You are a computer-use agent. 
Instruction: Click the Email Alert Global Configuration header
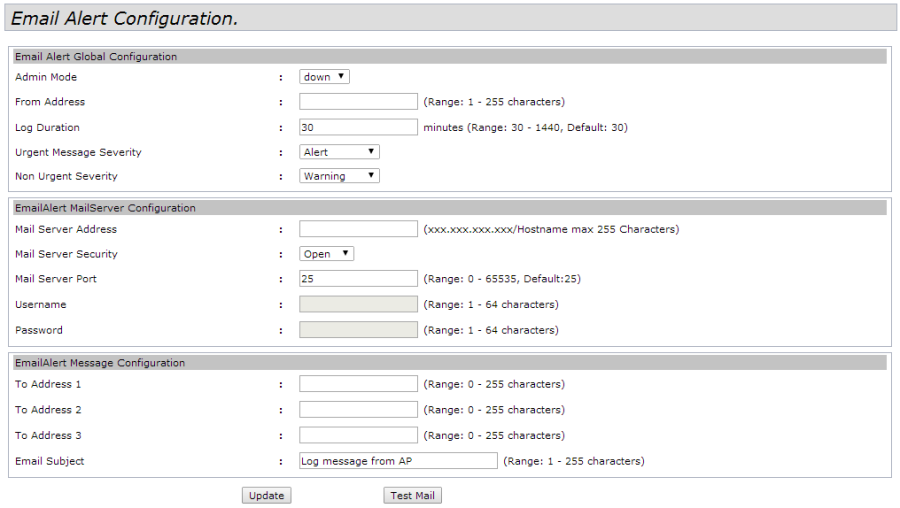point(96,57)
